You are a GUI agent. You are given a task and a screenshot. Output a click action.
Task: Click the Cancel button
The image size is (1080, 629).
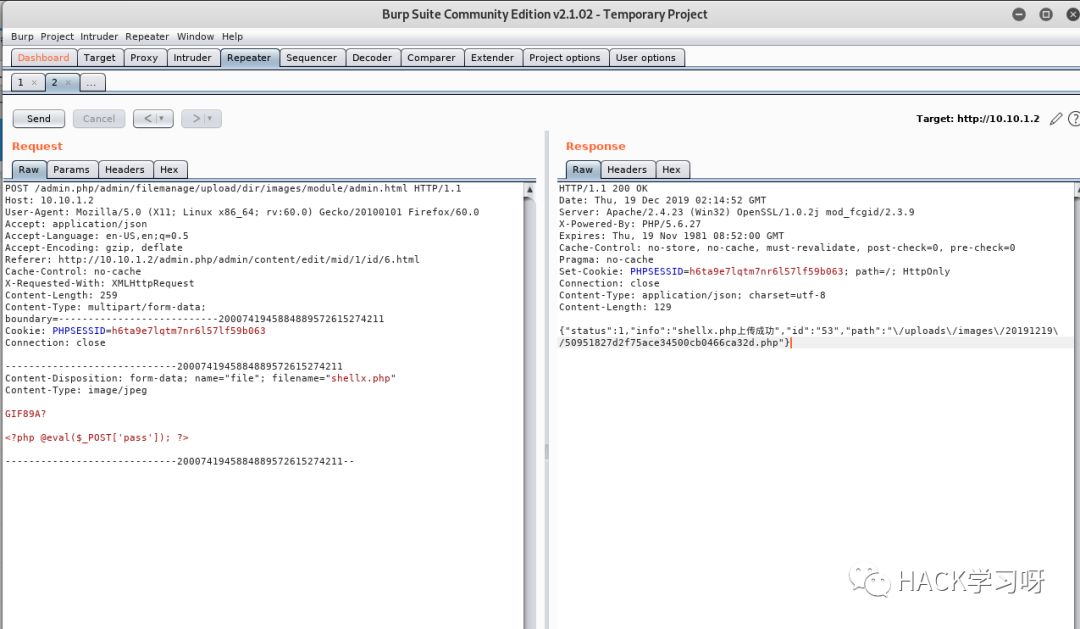click(x=99, y=118)
